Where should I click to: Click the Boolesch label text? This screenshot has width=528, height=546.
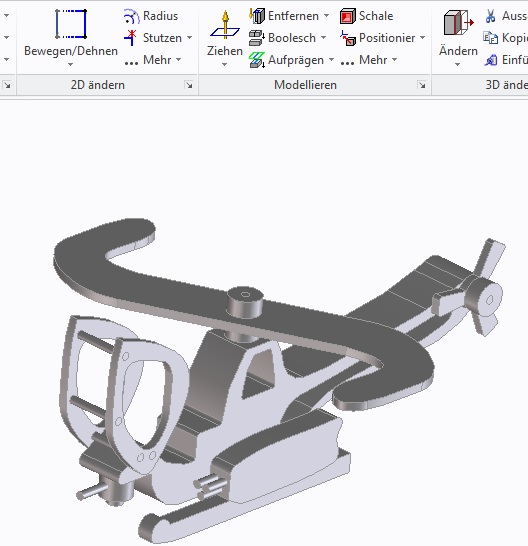point(292,38)
